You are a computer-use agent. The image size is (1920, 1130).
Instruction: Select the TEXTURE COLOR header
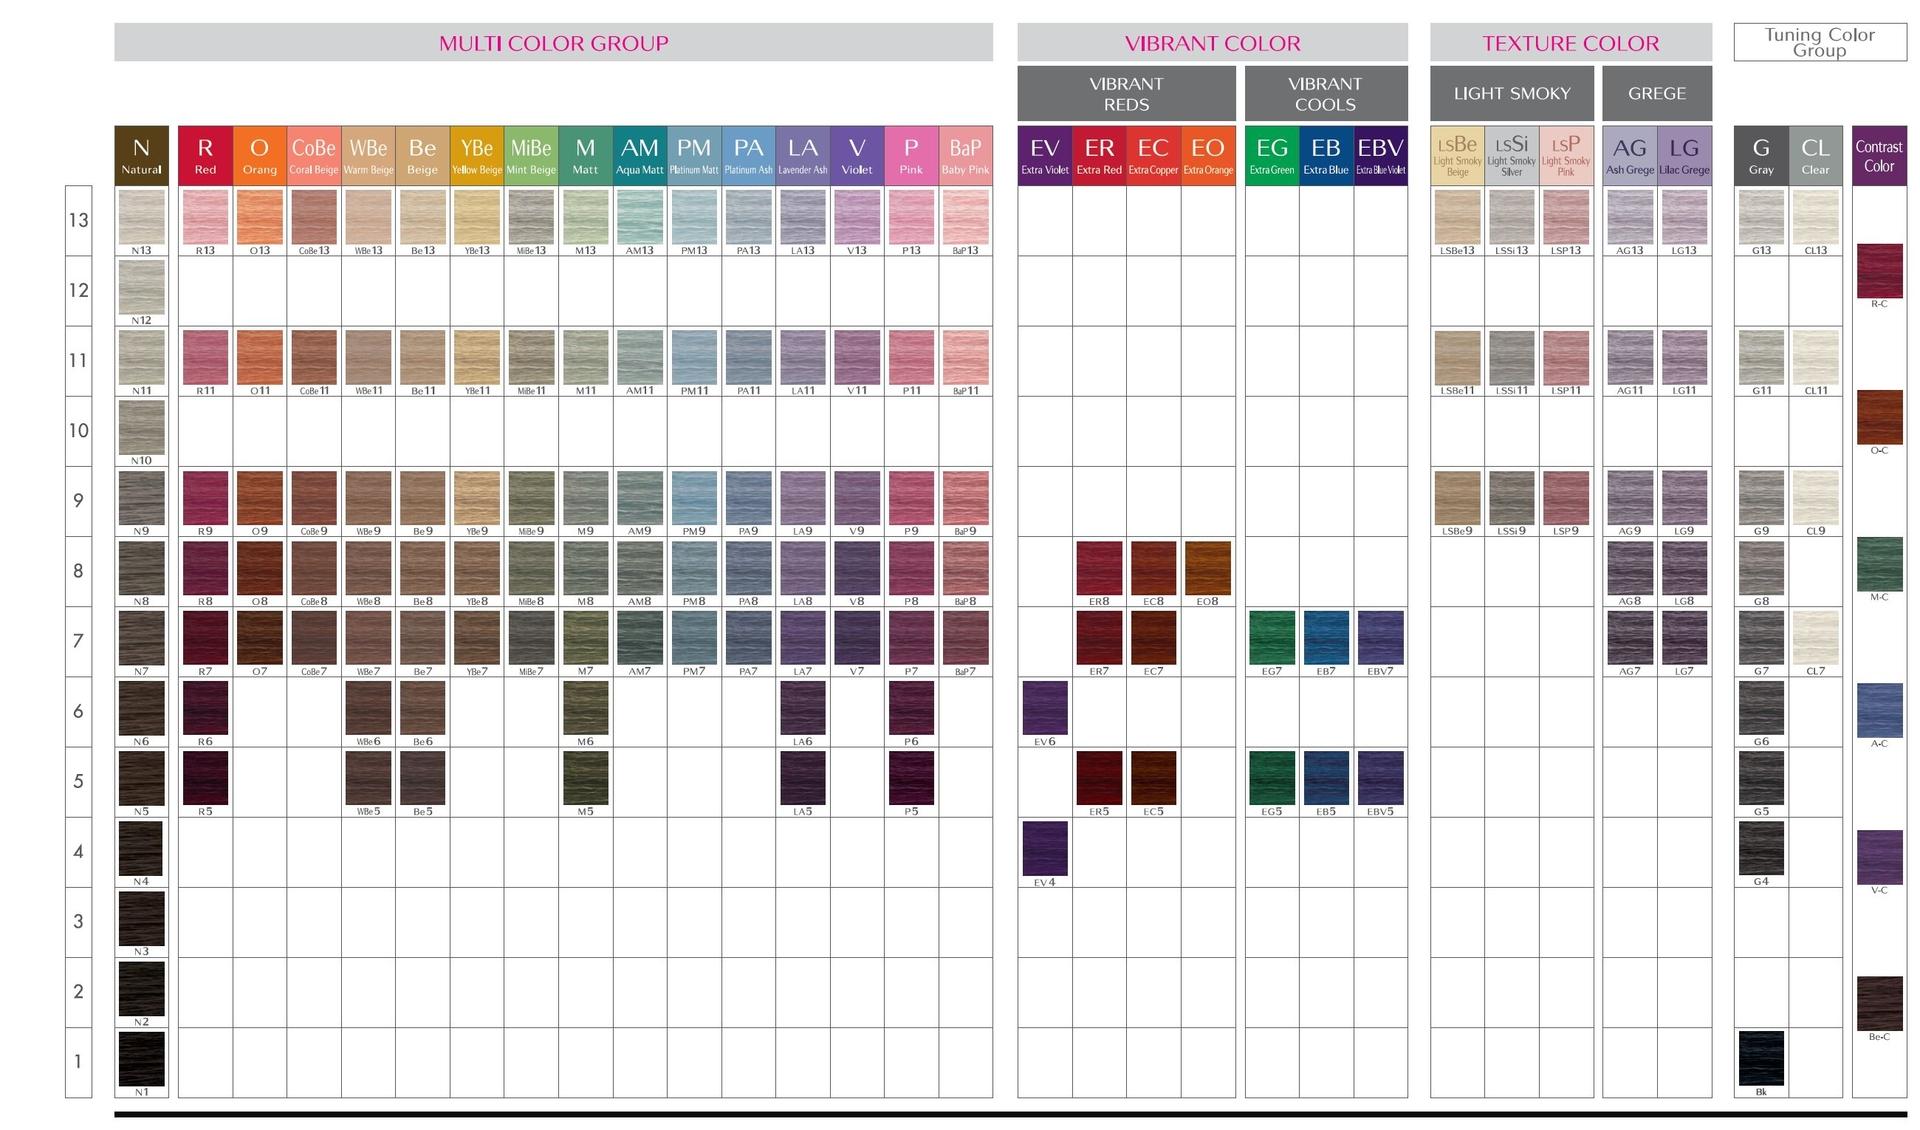[1570, 43]
